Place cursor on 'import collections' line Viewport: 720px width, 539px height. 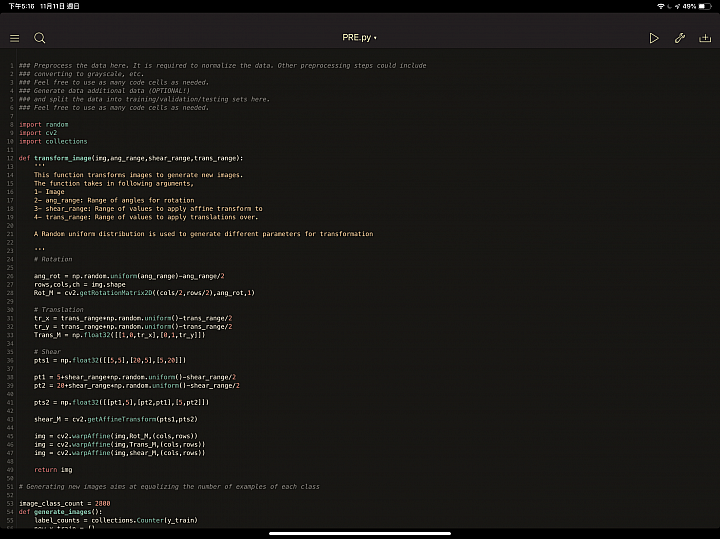tap(53, 141)
